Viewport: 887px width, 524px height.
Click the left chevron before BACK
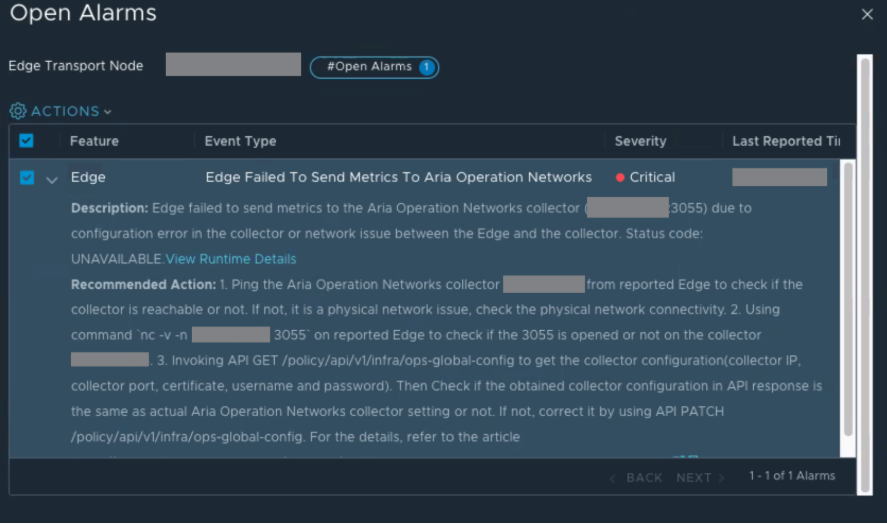pyautogui.click(x=612, y=479)
